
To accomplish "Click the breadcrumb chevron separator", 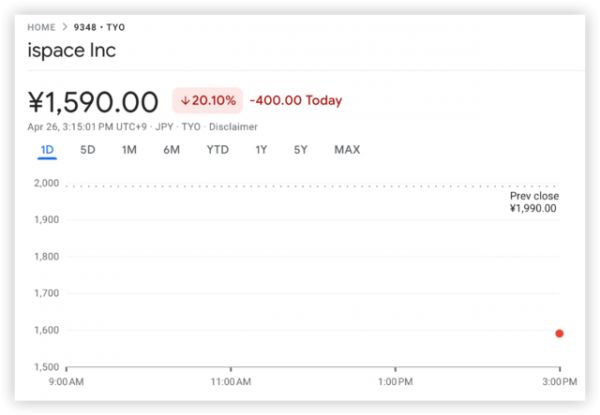I will (x=66, y=27).
